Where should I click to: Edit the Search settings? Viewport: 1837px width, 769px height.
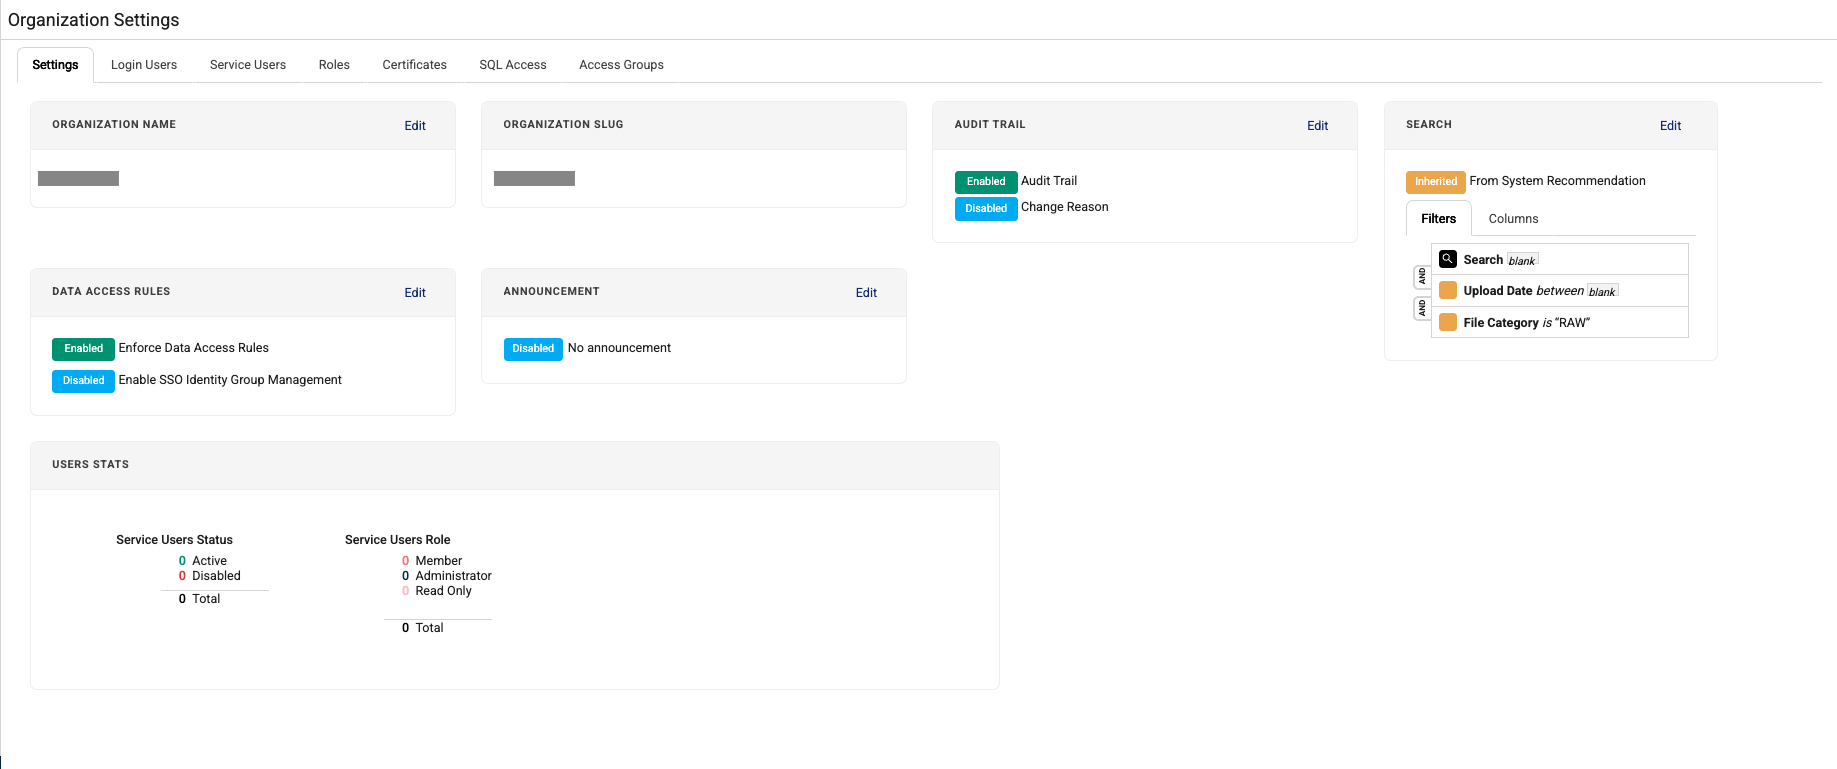(1670, 126)
